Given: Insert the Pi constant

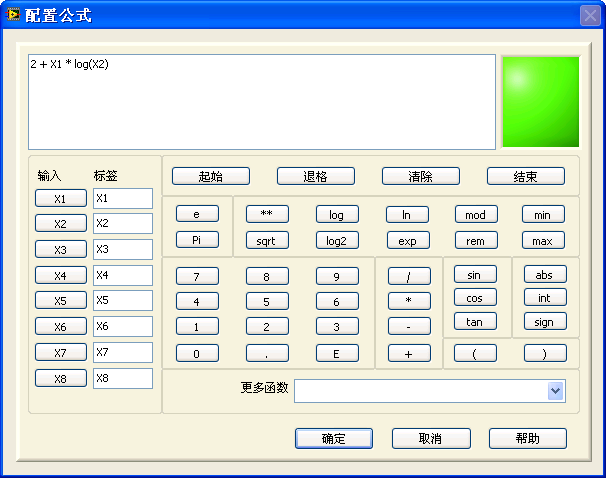Looking at the screenshot, I should (x=197, y=240).
